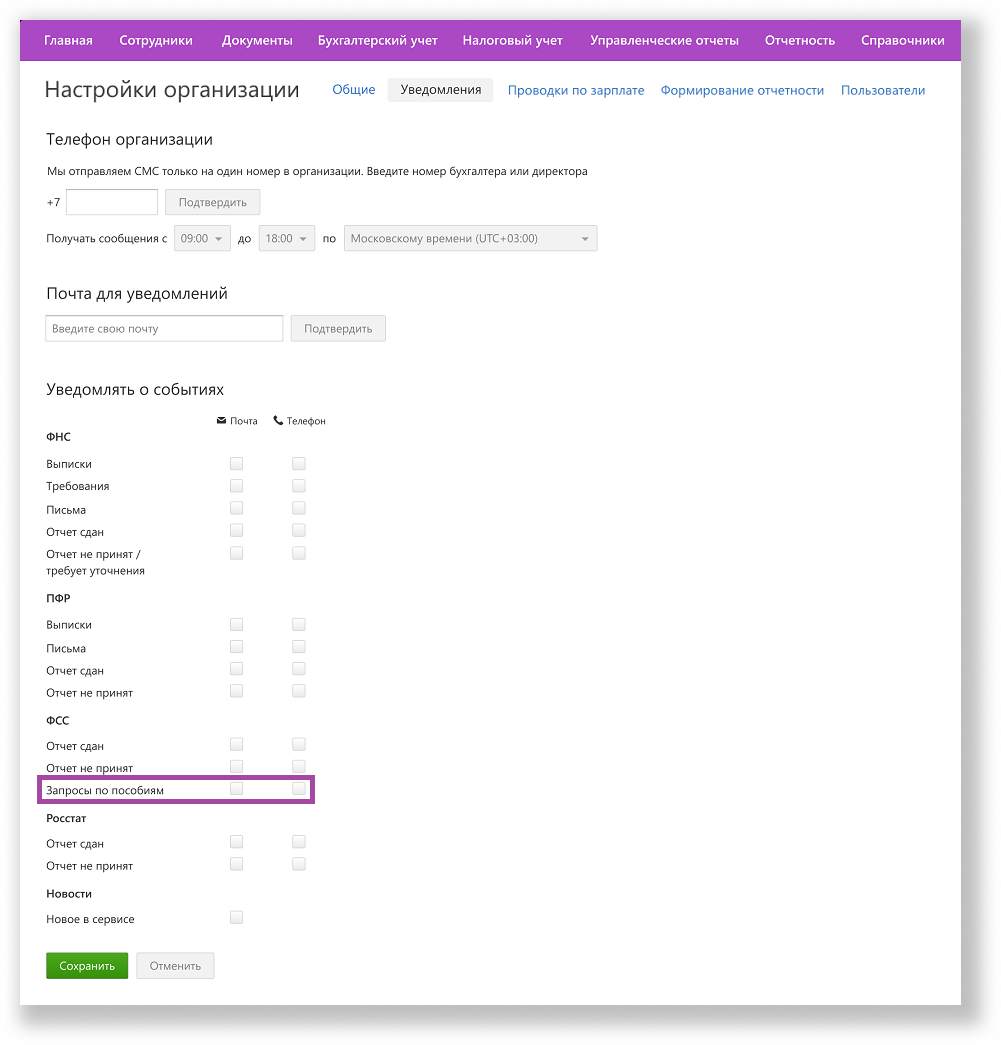Click the +7 phone number input field
This screenshot has height=1045, width=1001.
point(112,203)
